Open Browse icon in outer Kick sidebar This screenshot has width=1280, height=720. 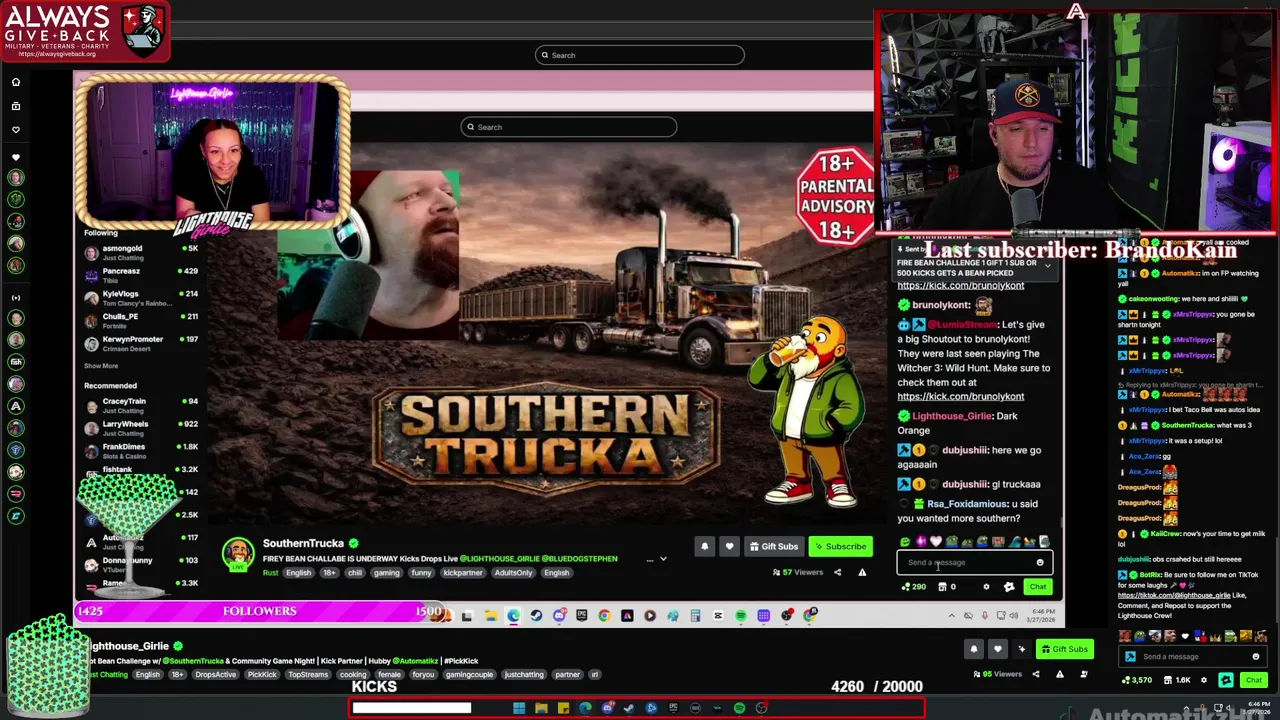tap(16, 106)
